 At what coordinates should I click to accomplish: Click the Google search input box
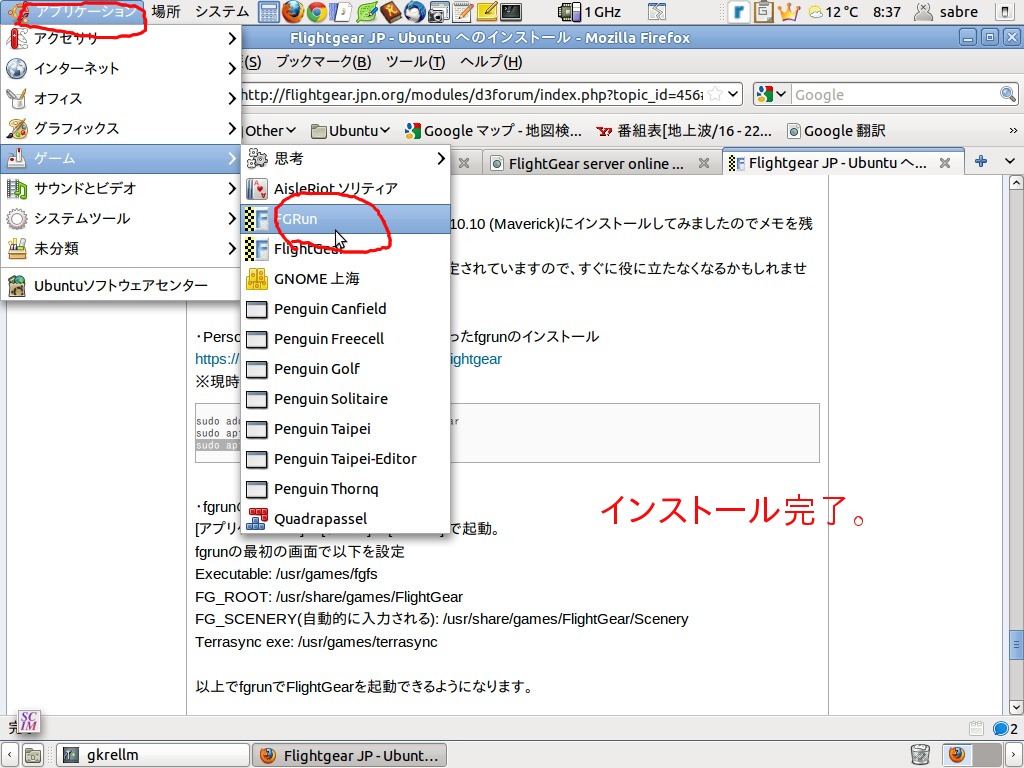[x=895, y=95]
